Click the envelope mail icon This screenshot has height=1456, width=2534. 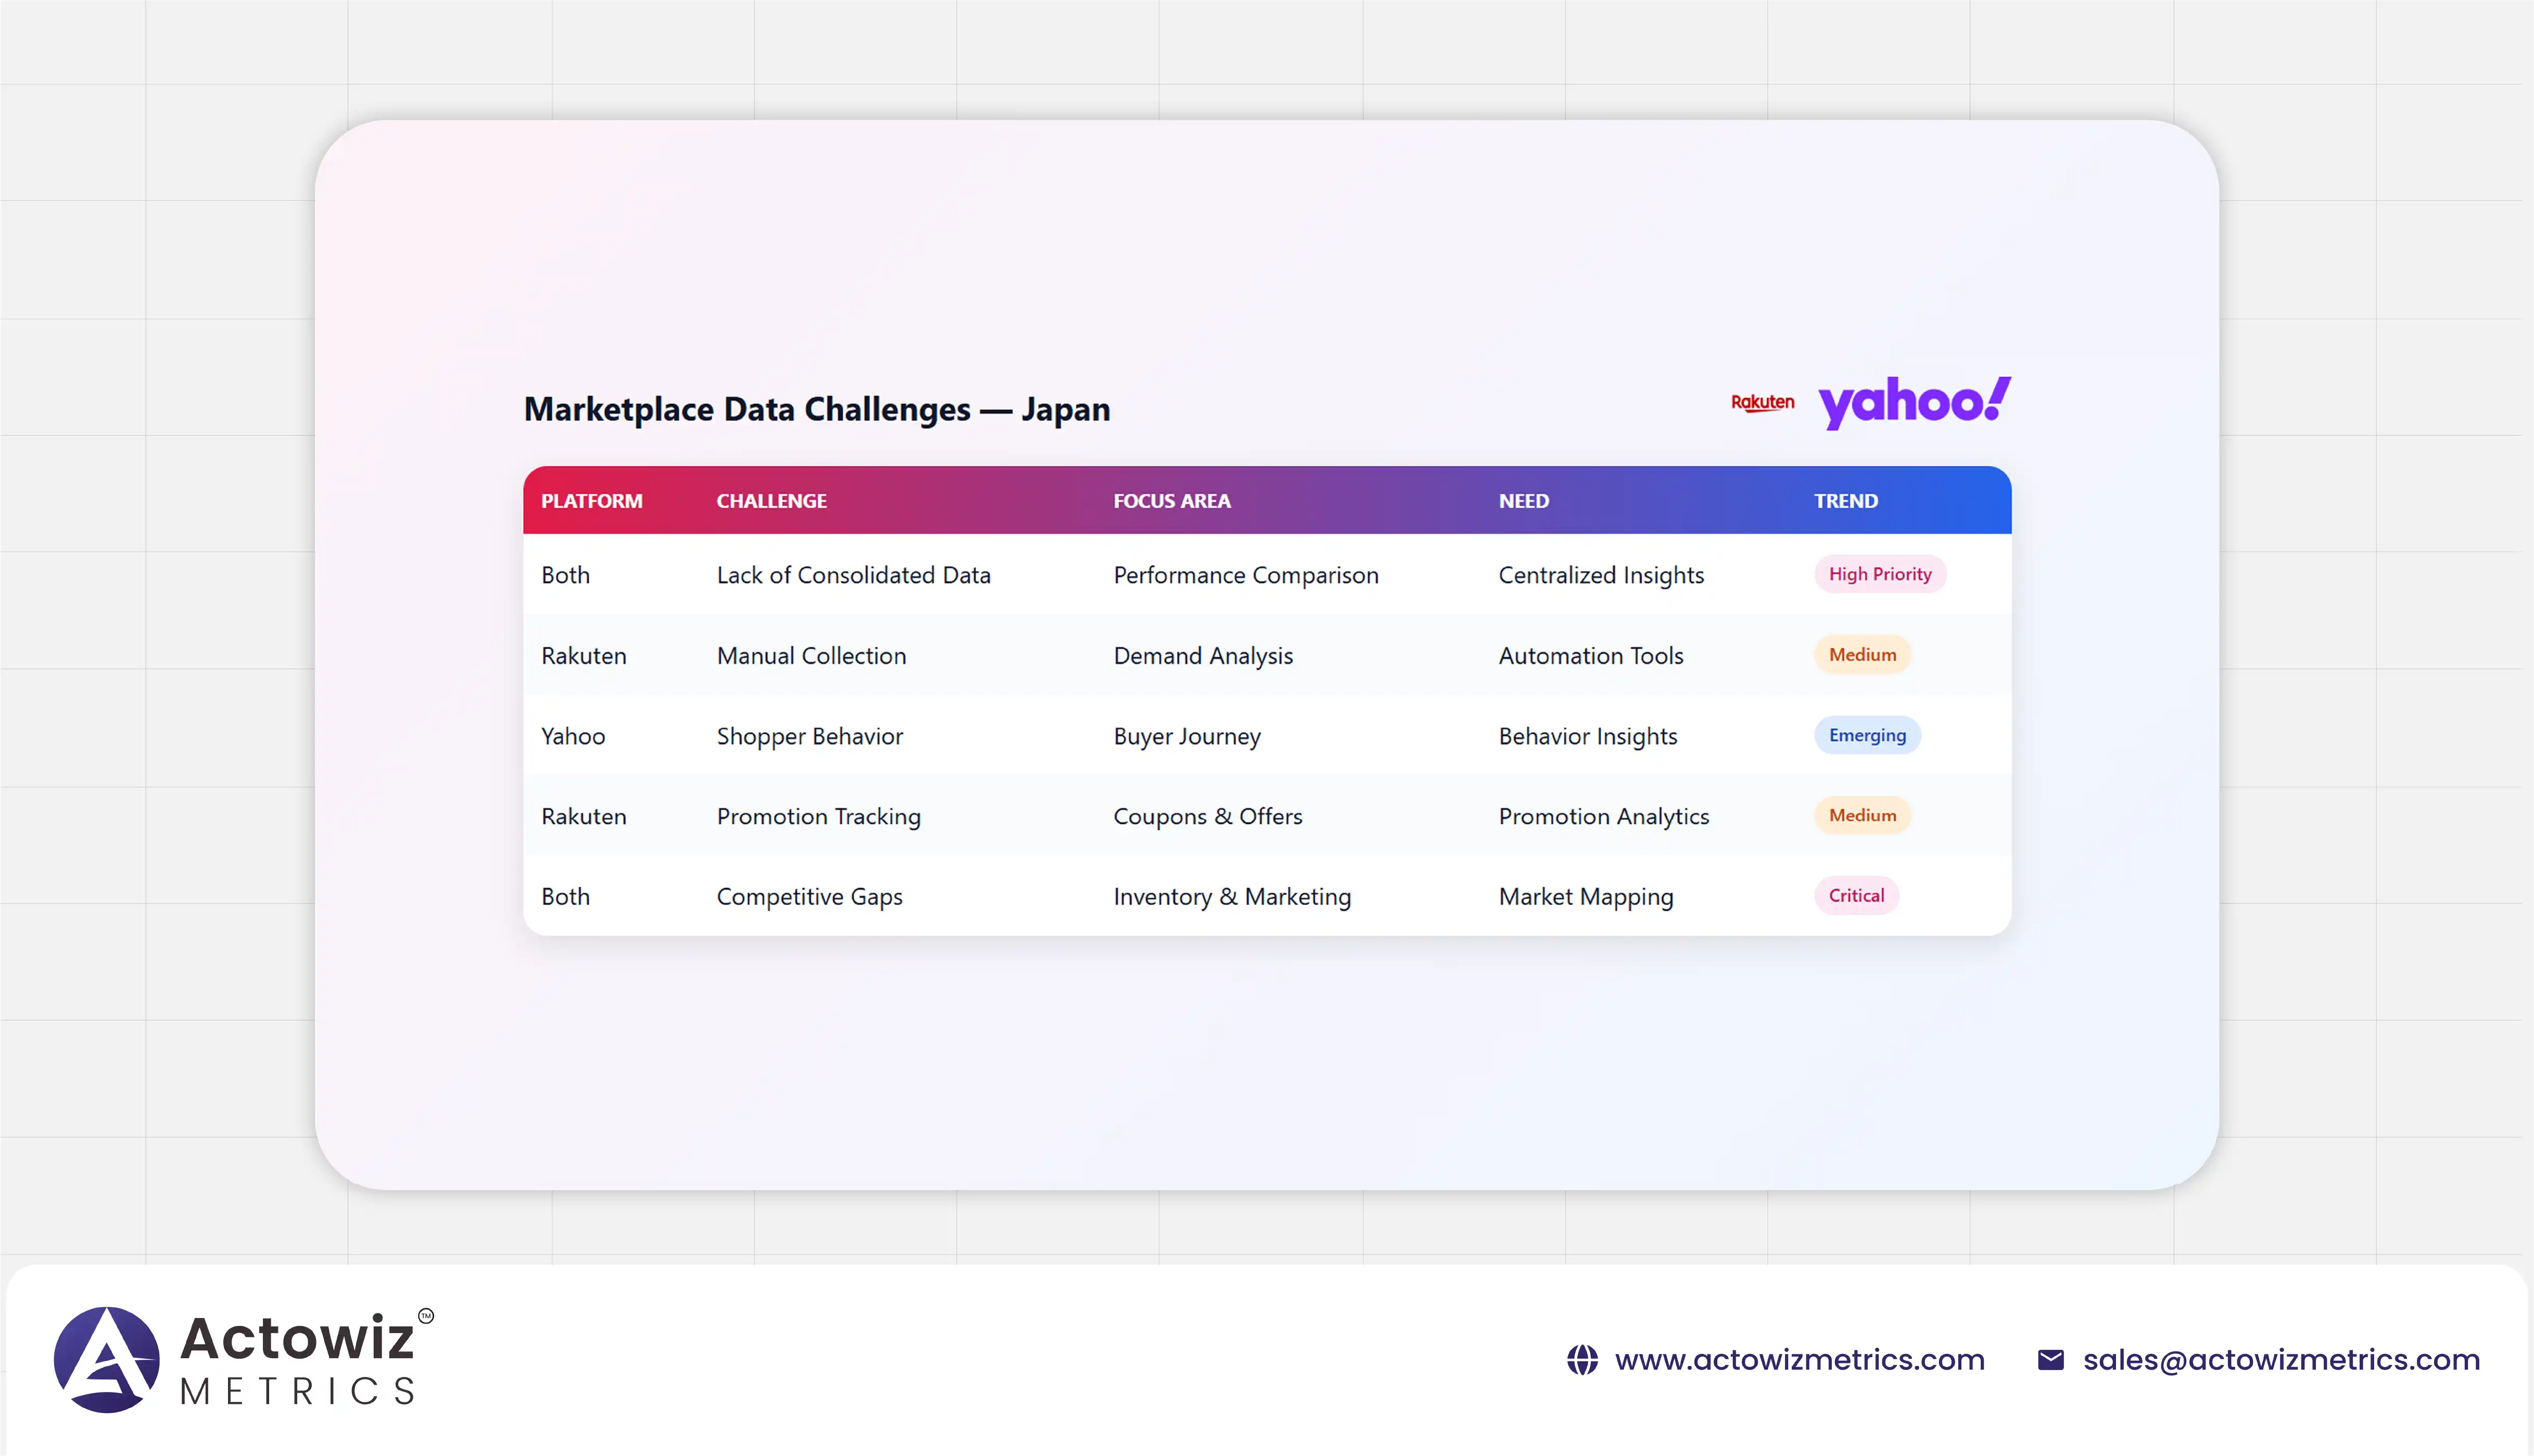click(x=2050, y=1360)
